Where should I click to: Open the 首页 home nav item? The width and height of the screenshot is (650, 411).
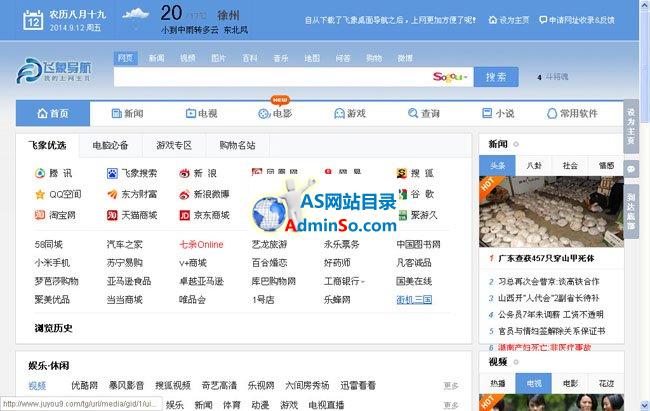53,113
